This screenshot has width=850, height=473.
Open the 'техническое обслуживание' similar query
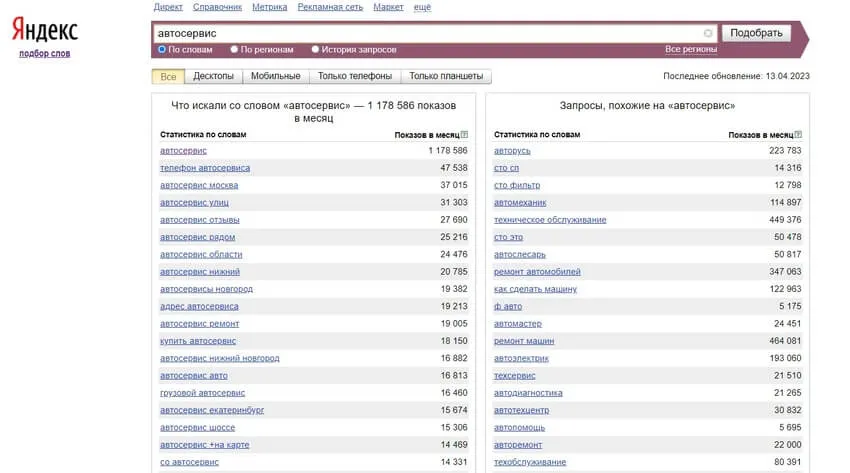click(550, 220)
